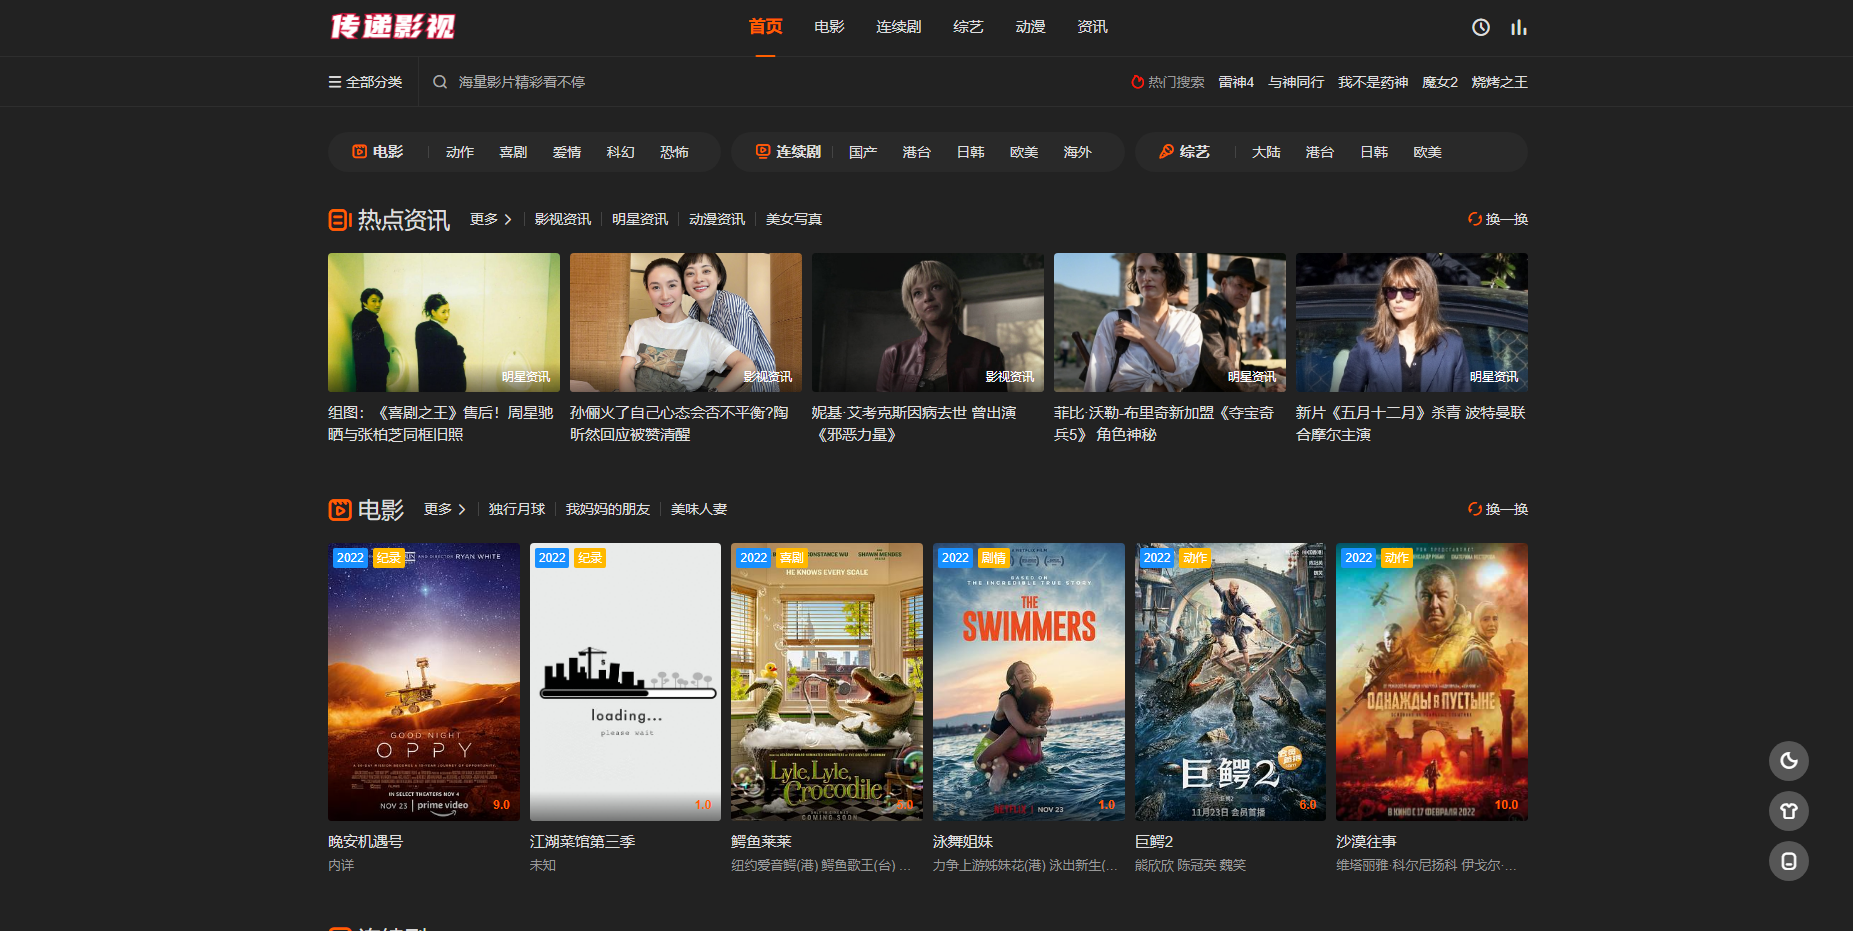Open the rankings bar chart icon

pos(1519,27)
